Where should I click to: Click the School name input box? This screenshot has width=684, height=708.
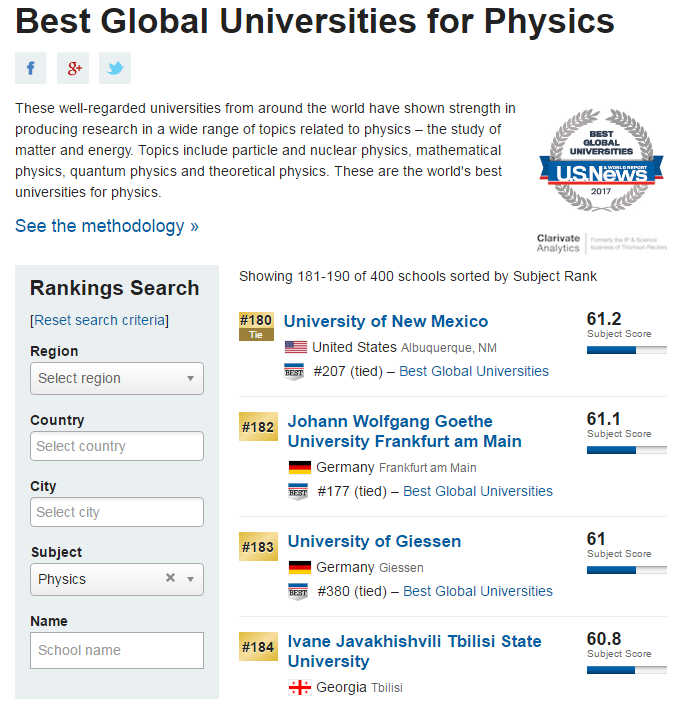[x=117, y=650]
